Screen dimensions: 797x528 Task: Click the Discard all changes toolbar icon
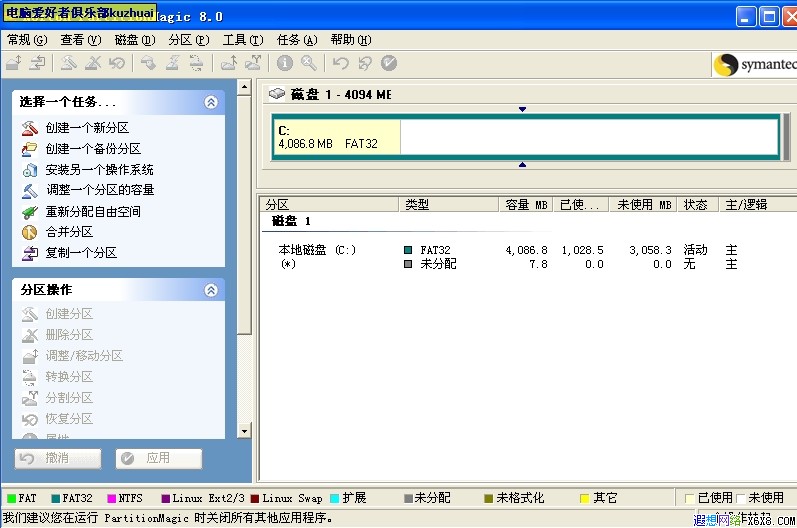(x=364, y=63)
